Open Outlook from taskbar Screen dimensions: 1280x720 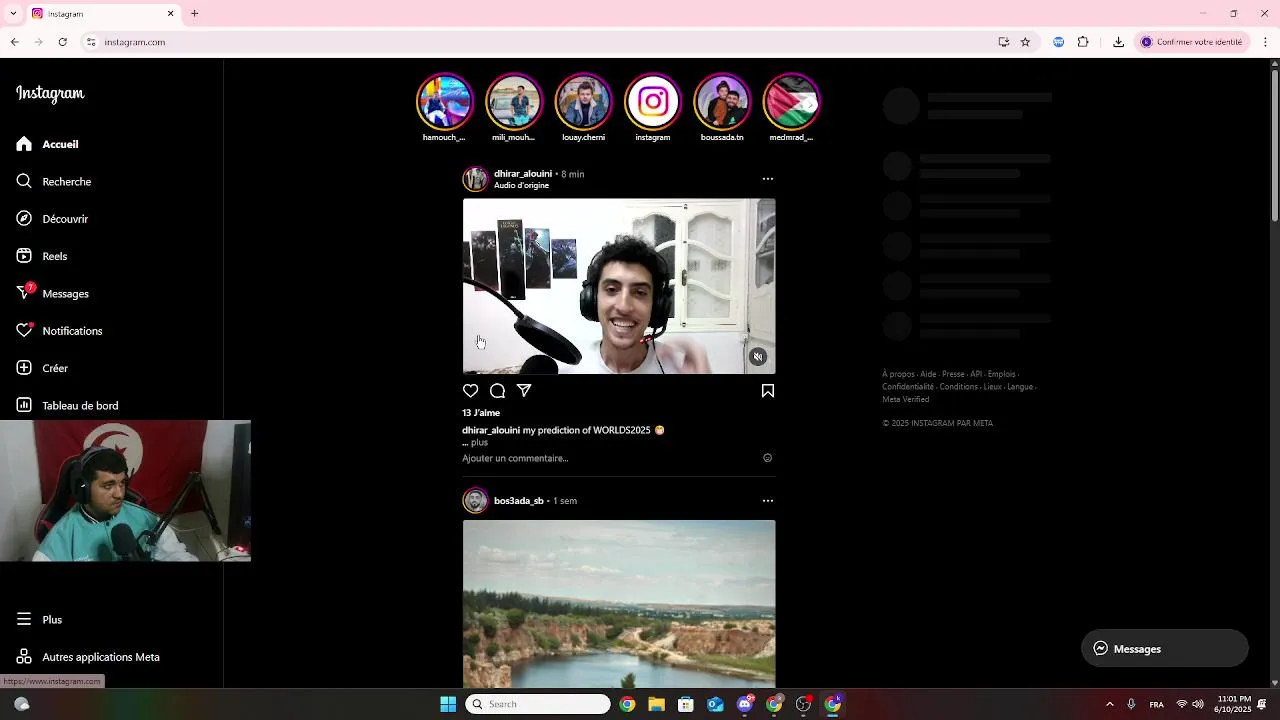coord(715,704)
